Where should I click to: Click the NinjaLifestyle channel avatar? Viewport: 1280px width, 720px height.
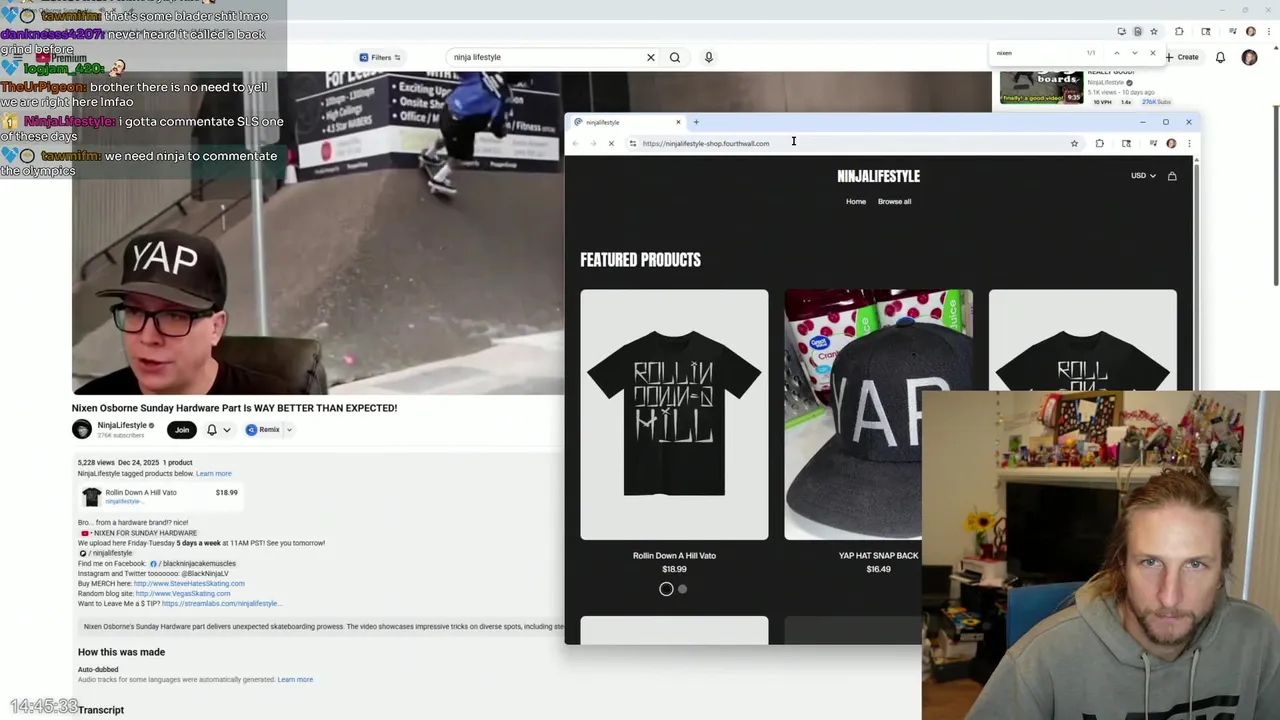click(82, 429)
